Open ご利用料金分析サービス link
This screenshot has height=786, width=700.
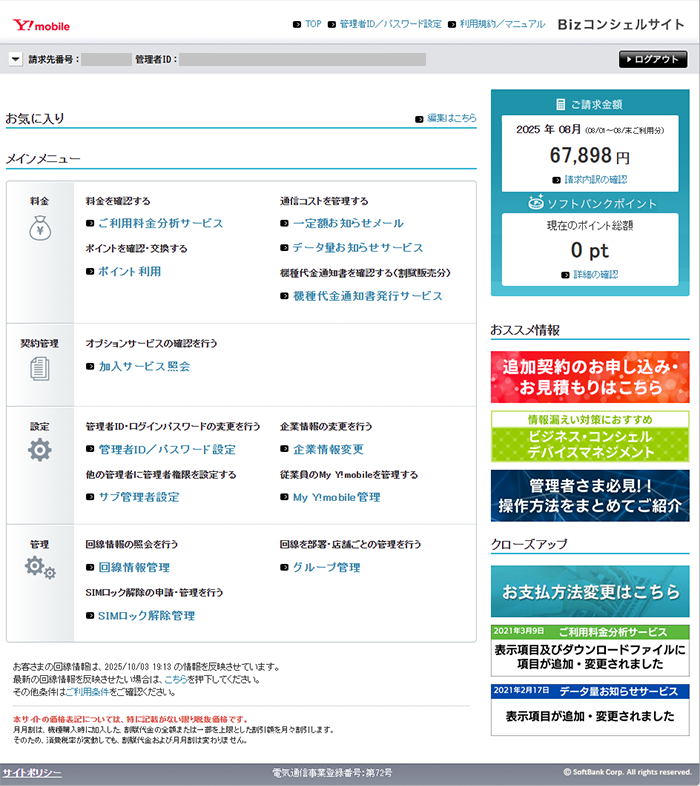[160, 223]
